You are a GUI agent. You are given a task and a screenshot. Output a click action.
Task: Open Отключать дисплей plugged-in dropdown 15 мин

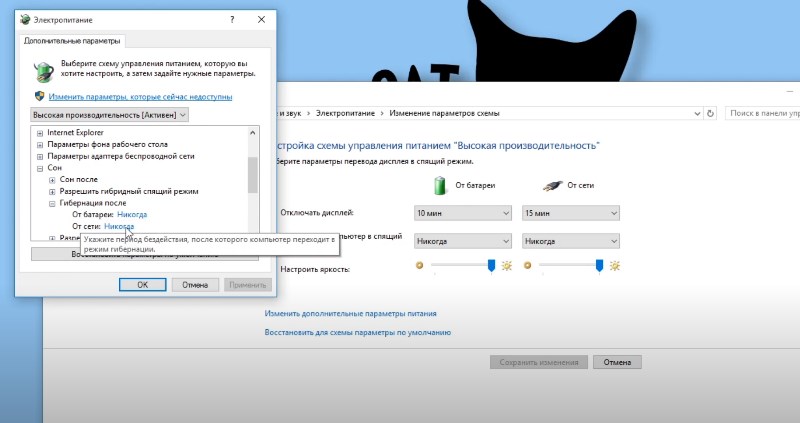coord(571,213)
